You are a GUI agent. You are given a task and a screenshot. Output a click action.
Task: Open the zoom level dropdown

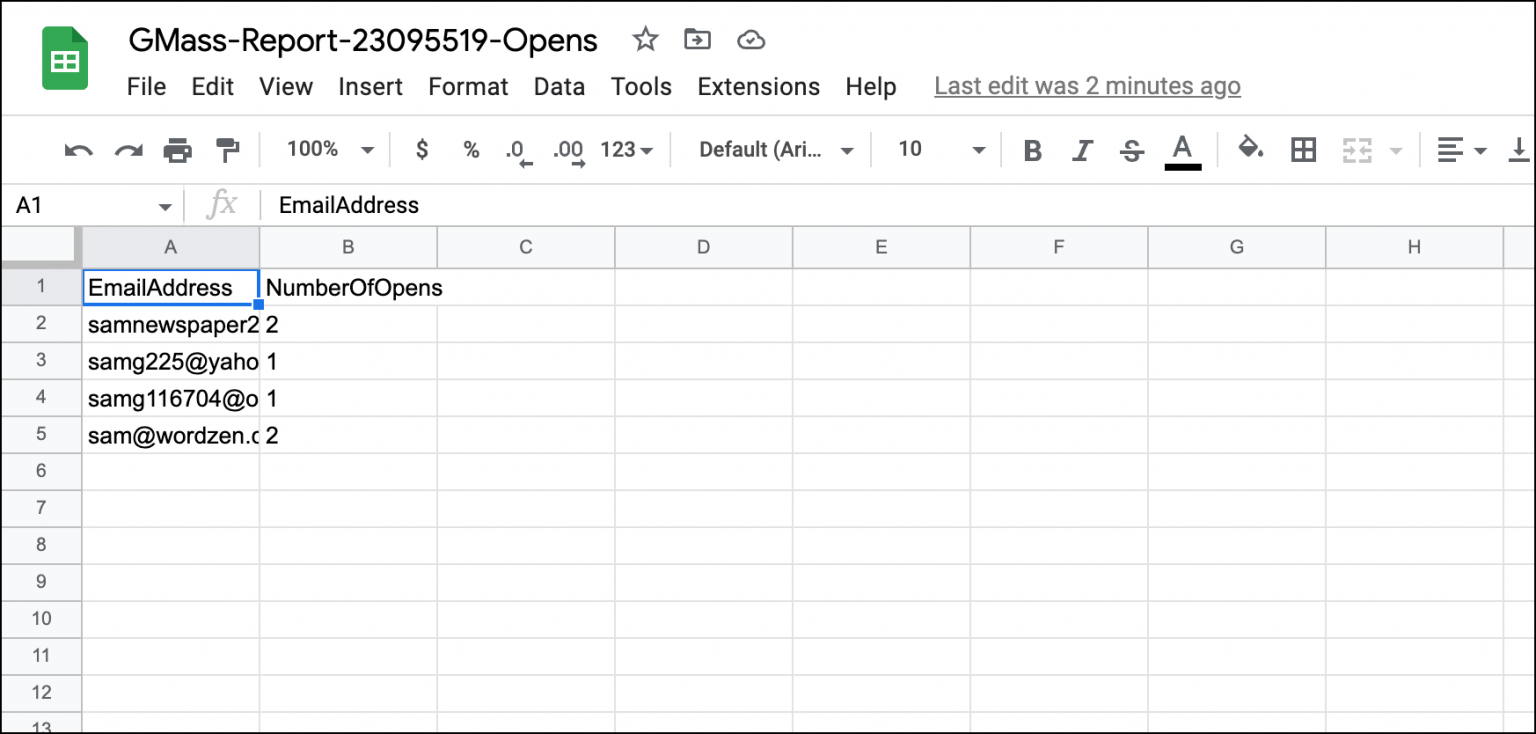pos(327,149)
